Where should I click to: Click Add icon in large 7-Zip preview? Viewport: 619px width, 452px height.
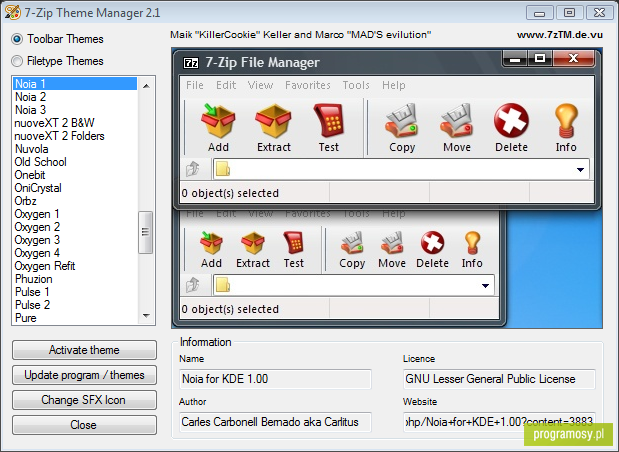[218, 121]
